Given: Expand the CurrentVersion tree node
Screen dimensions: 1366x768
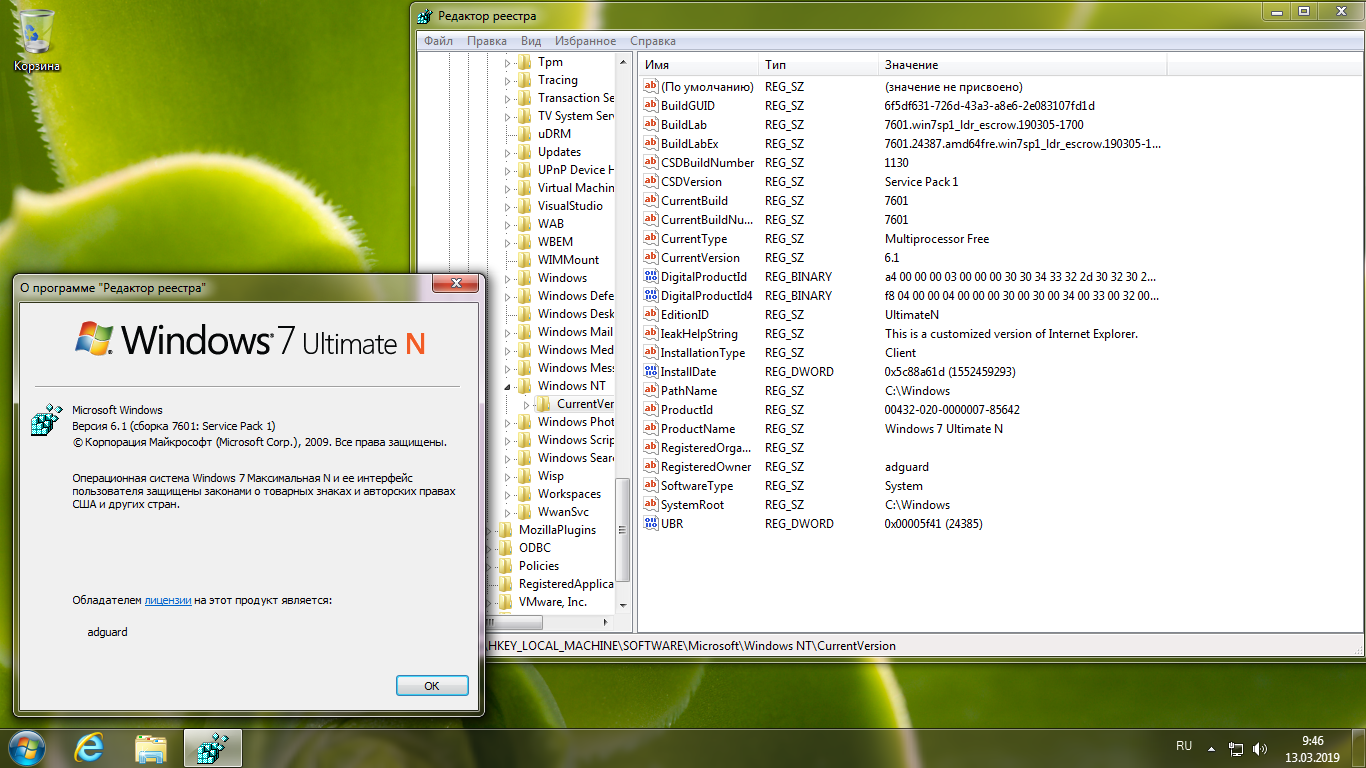Looking at the screenshot, I should 527,404.
